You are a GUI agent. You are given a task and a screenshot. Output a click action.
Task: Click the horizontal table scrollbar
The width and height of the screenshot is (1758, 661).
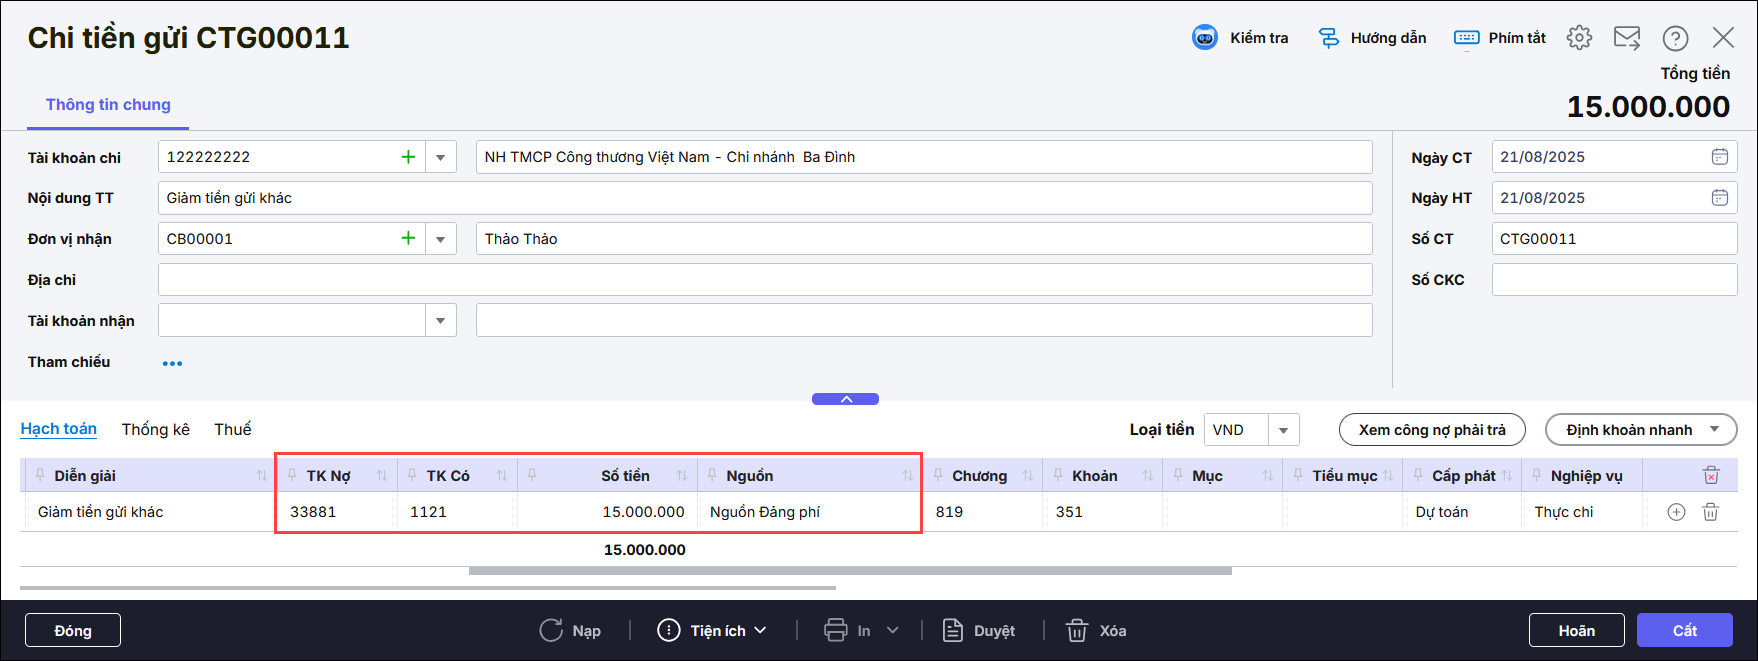(x=850, y=571)
